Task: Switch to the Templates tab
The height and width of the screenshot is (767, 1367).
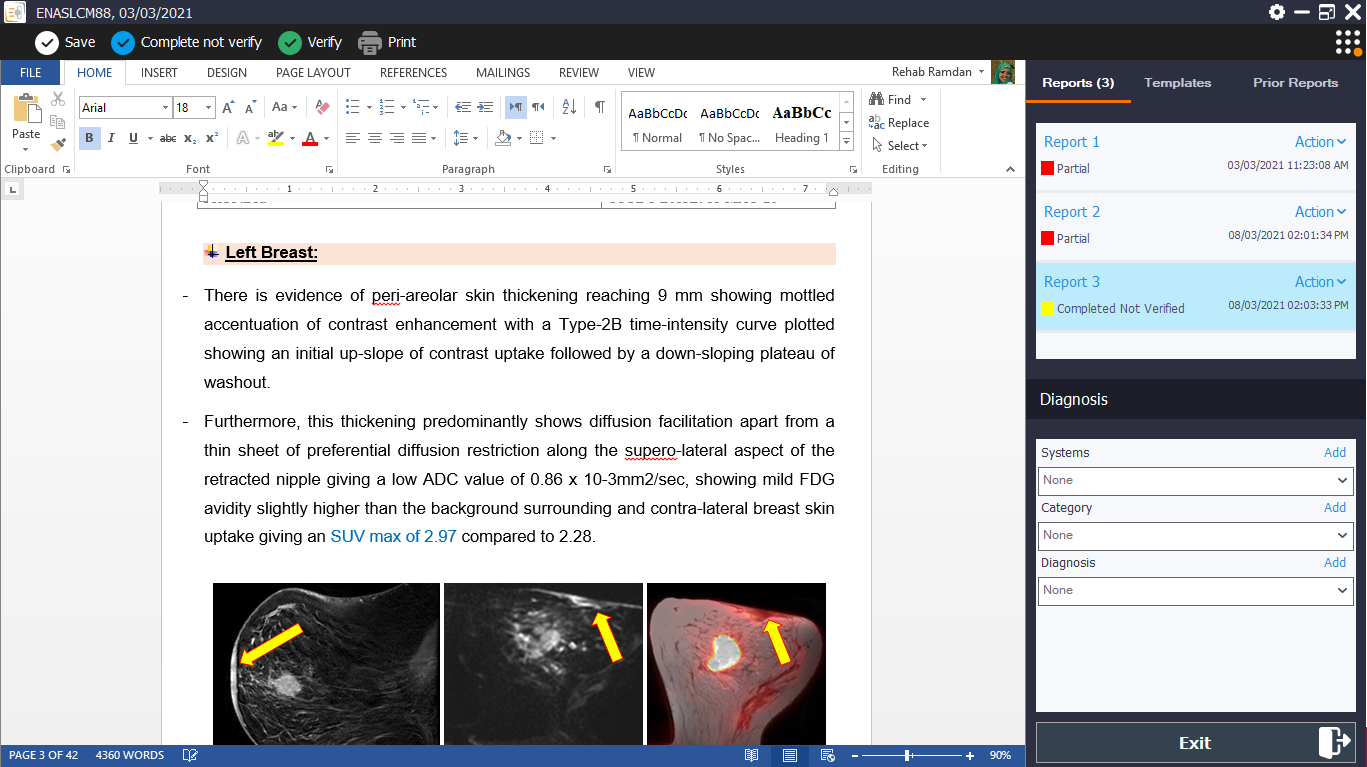Action: (x=1177, y=83)
